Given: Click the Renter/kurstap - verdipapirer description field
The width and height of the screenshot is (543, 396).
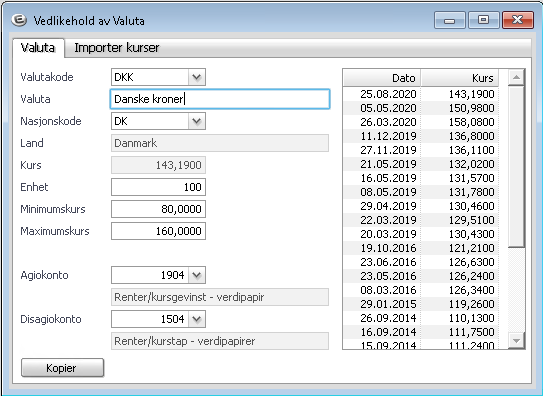Looking at the screenshot, I should (x=220, y=341).
